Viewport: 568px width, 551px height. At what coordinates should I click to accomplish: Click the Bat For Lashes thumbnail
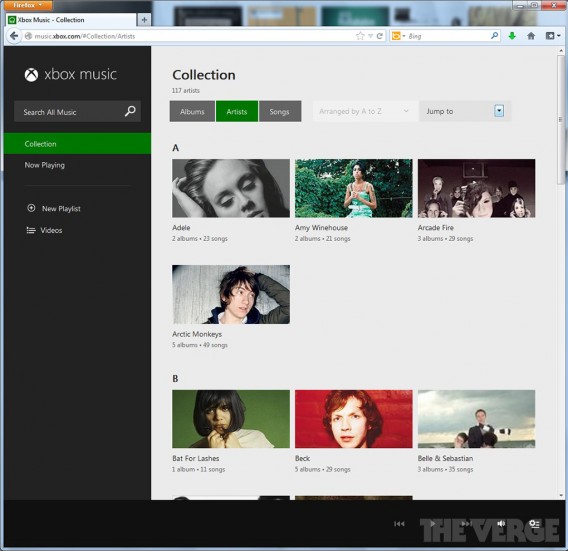(x=231, y=419)
